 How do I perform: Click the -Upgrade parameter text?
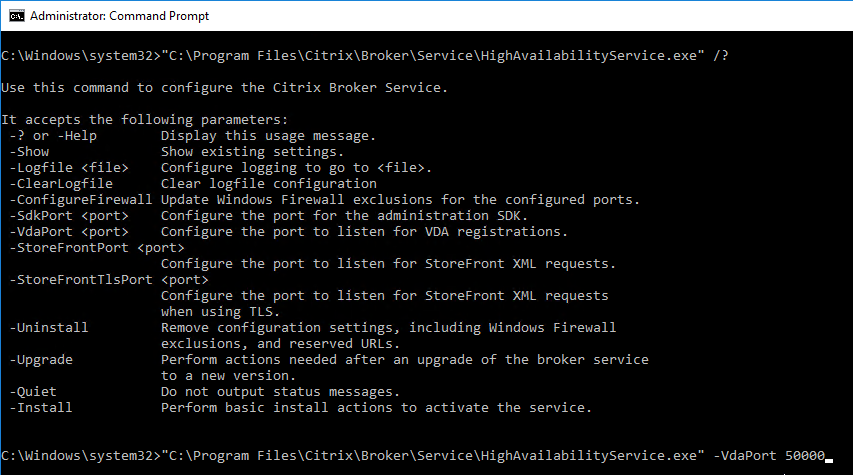[41, 360]
